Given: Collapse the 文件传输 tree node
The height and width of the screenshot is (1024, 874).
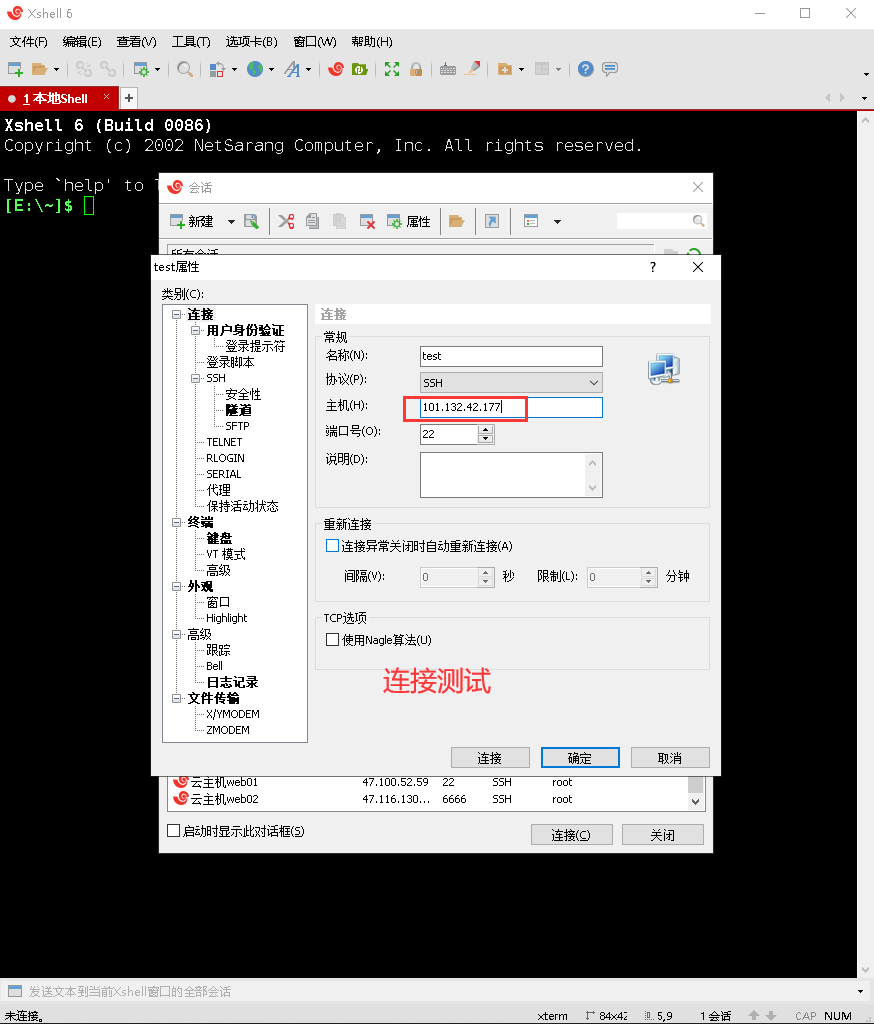Looking at the screenshot, I should pyautogui.click(x=176, y=698).
